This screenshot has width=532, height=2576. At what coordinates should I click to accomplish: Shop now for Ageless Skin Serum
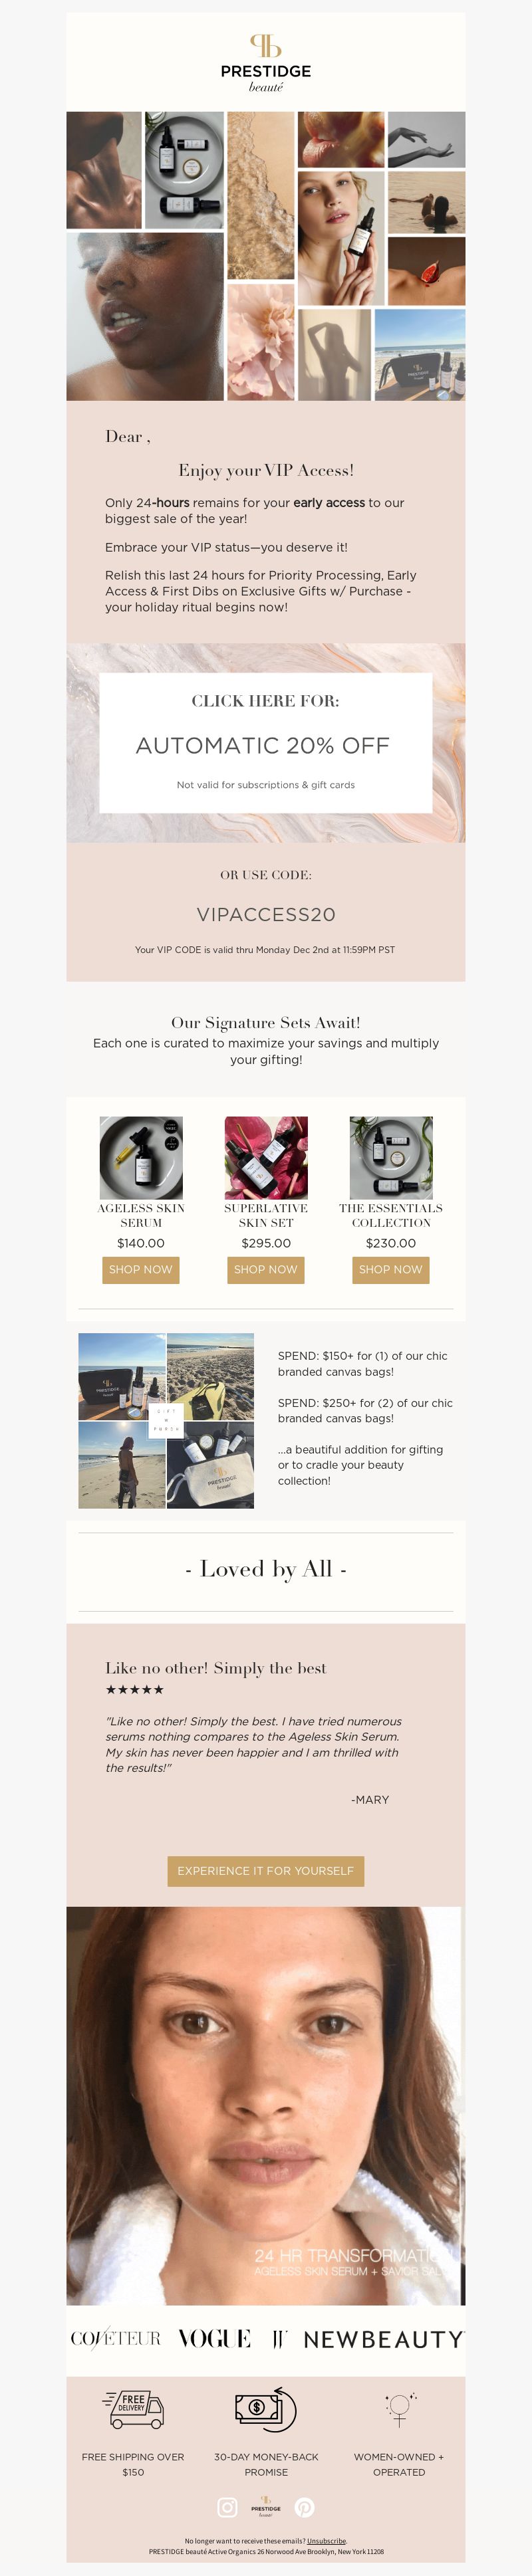pos(141,1269)
